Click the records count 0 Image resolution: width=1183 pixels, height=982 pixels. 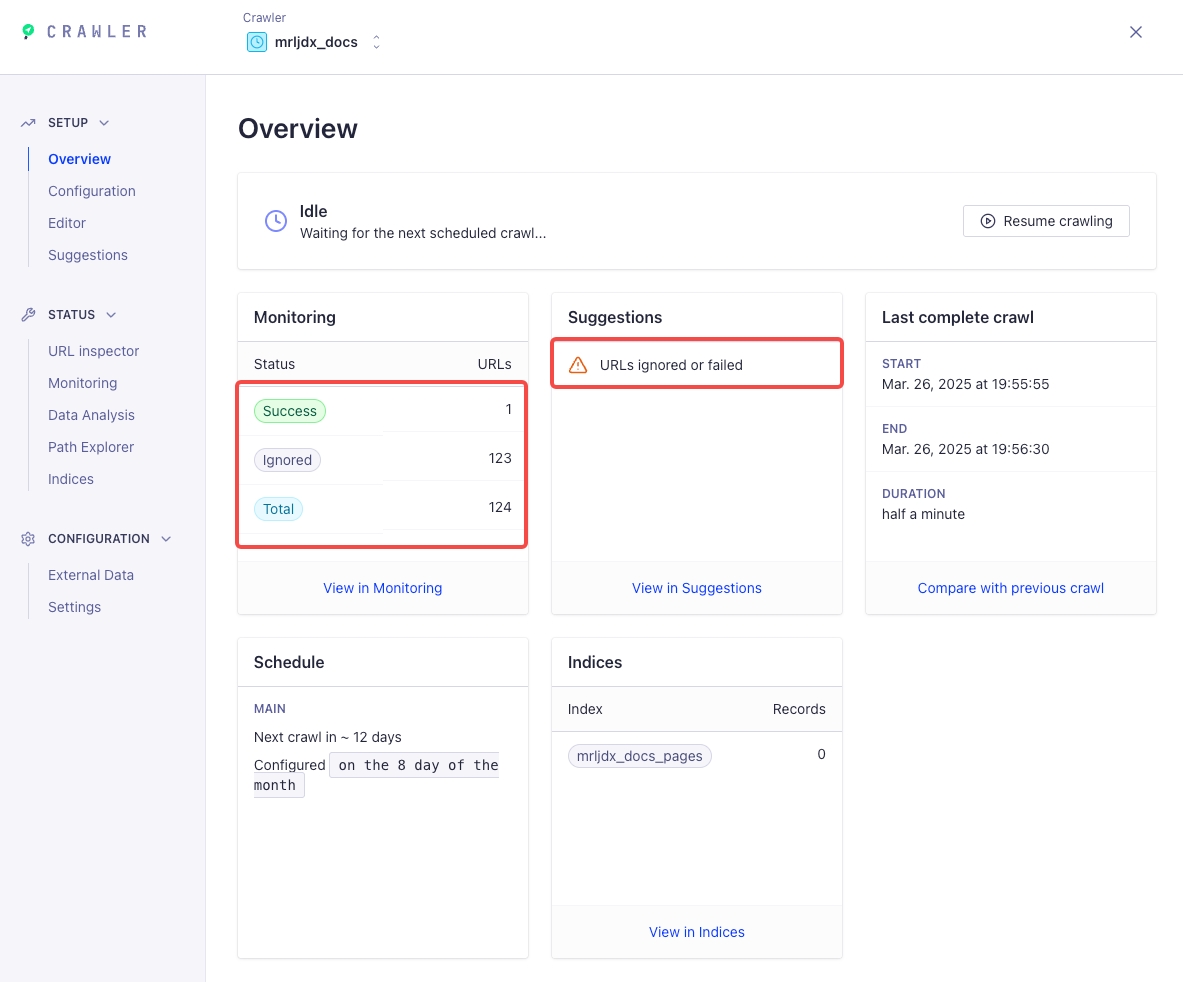coord(821,754)
